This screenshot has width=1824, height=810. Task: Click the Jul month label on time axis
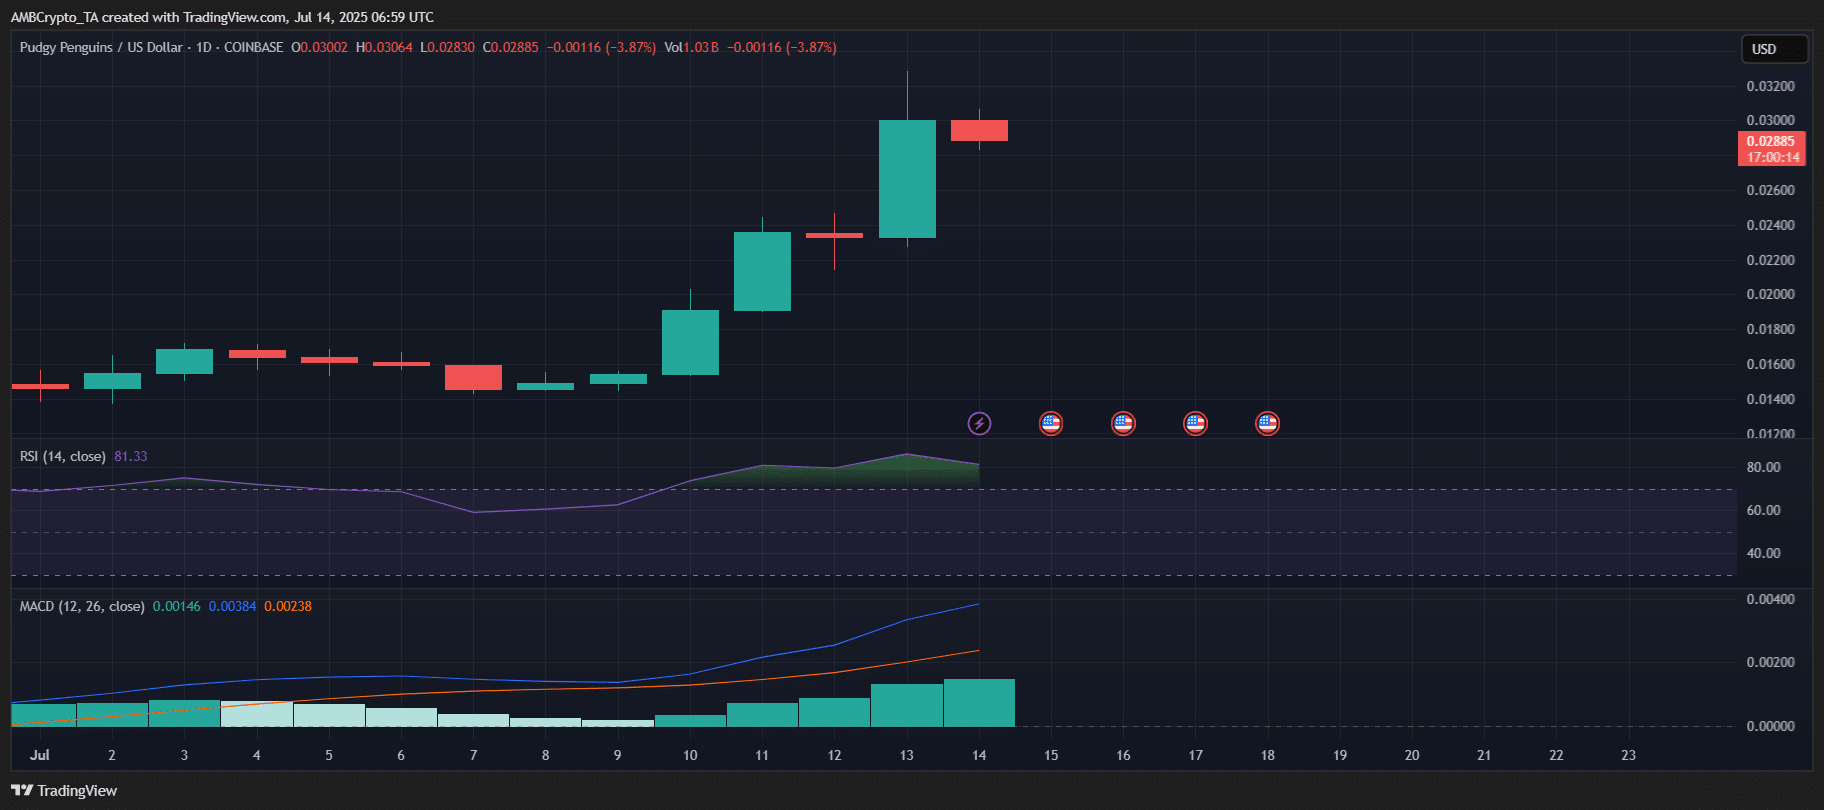point(40,755)
